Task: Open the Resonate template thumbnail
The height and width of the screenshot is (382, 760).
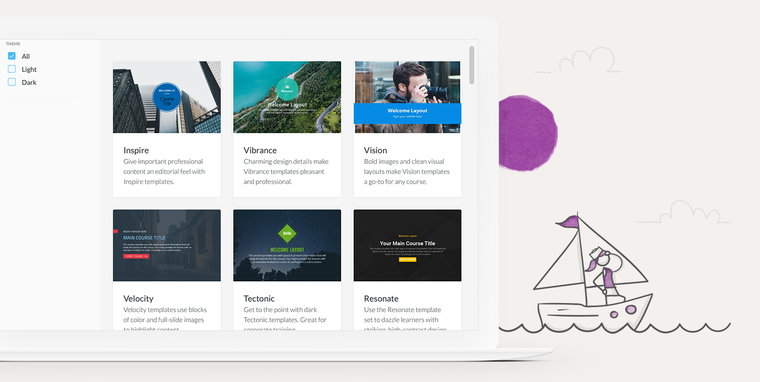Action: tap(407, 245)
